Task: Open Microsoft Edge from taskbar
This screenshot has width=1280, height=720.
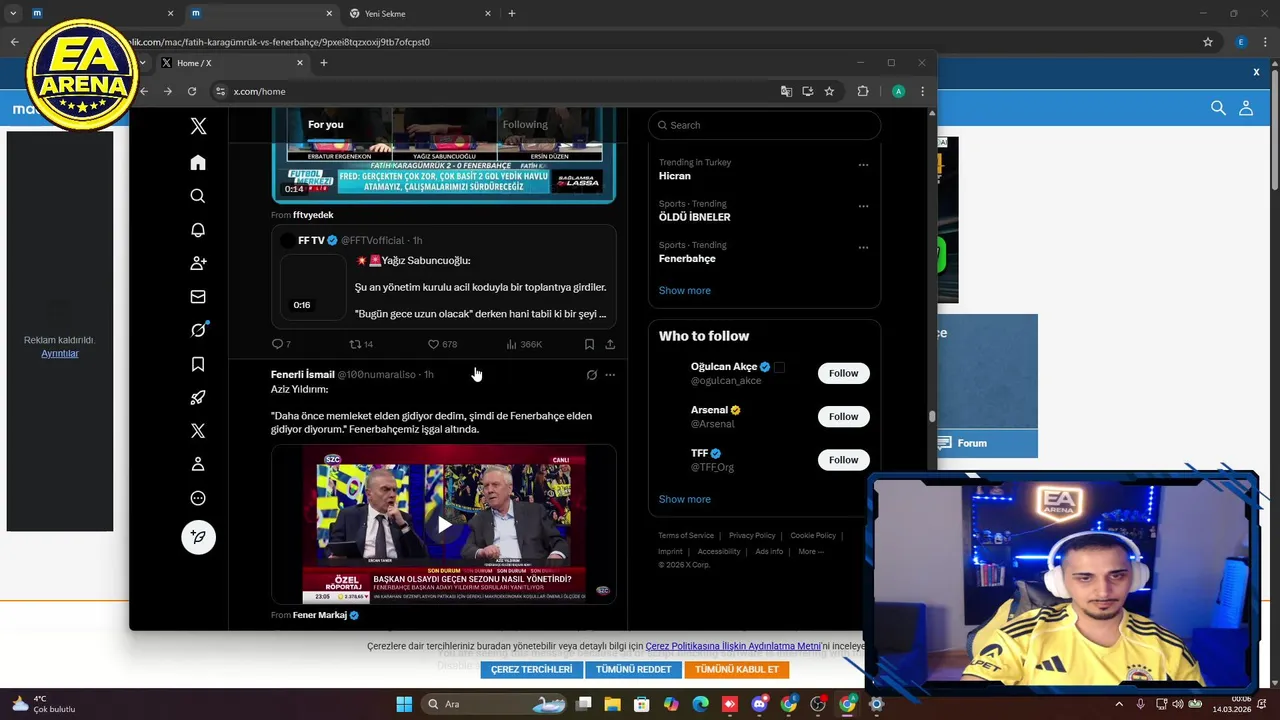Action: [x=701, y=704]
